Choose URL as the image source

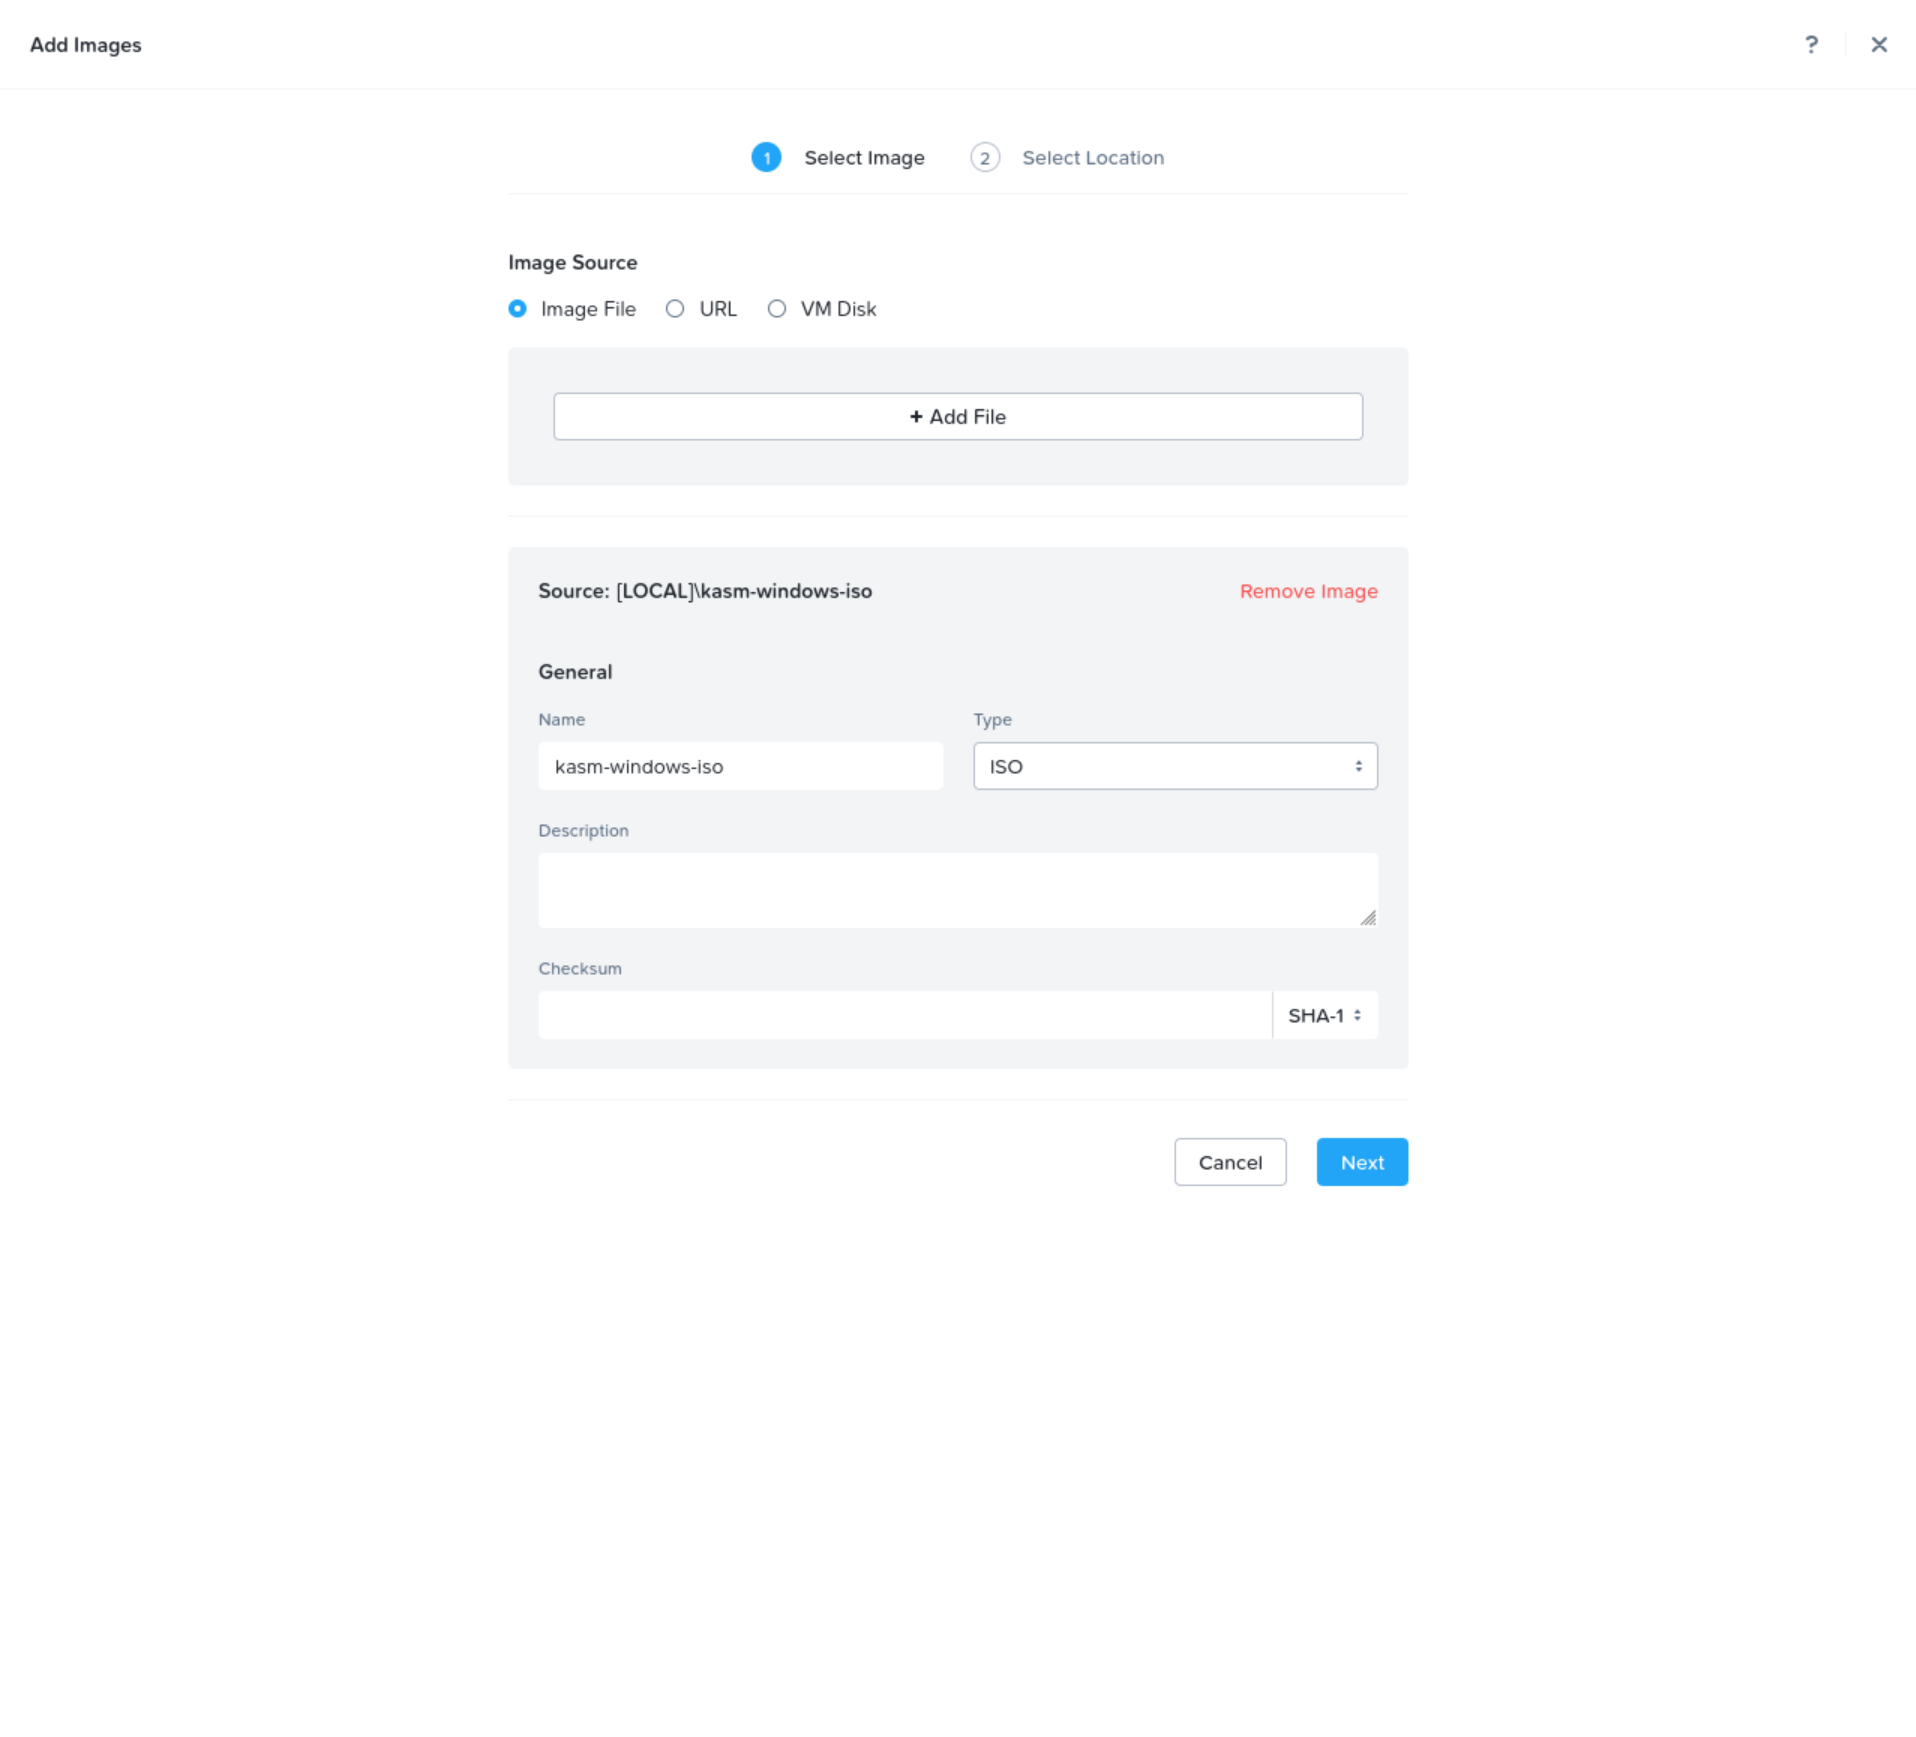675,308
